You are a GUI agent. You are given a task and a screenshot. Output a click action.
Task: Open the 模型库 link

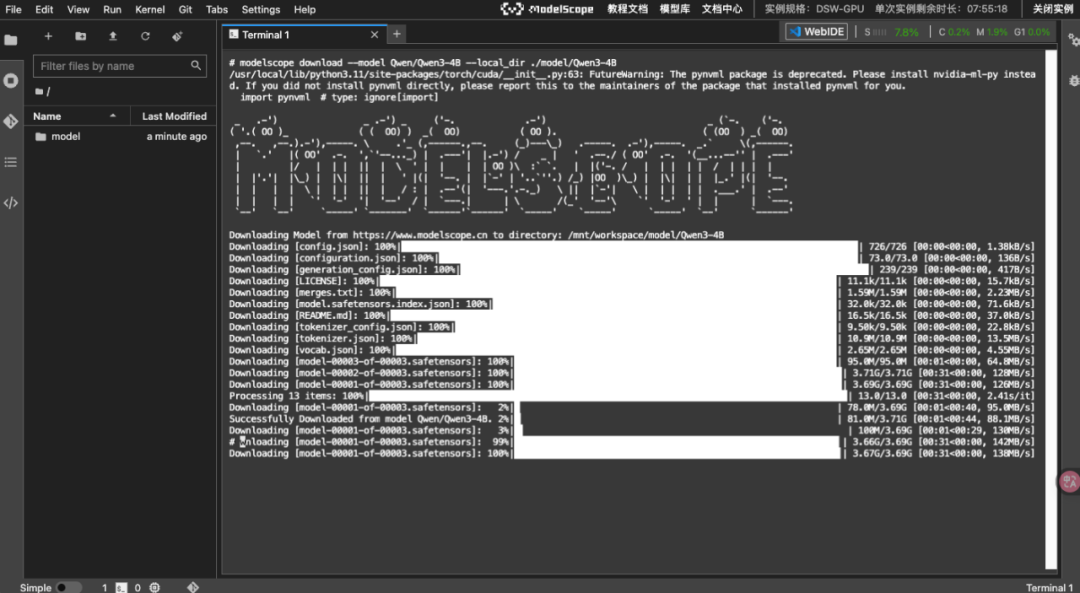coord(674,9)
